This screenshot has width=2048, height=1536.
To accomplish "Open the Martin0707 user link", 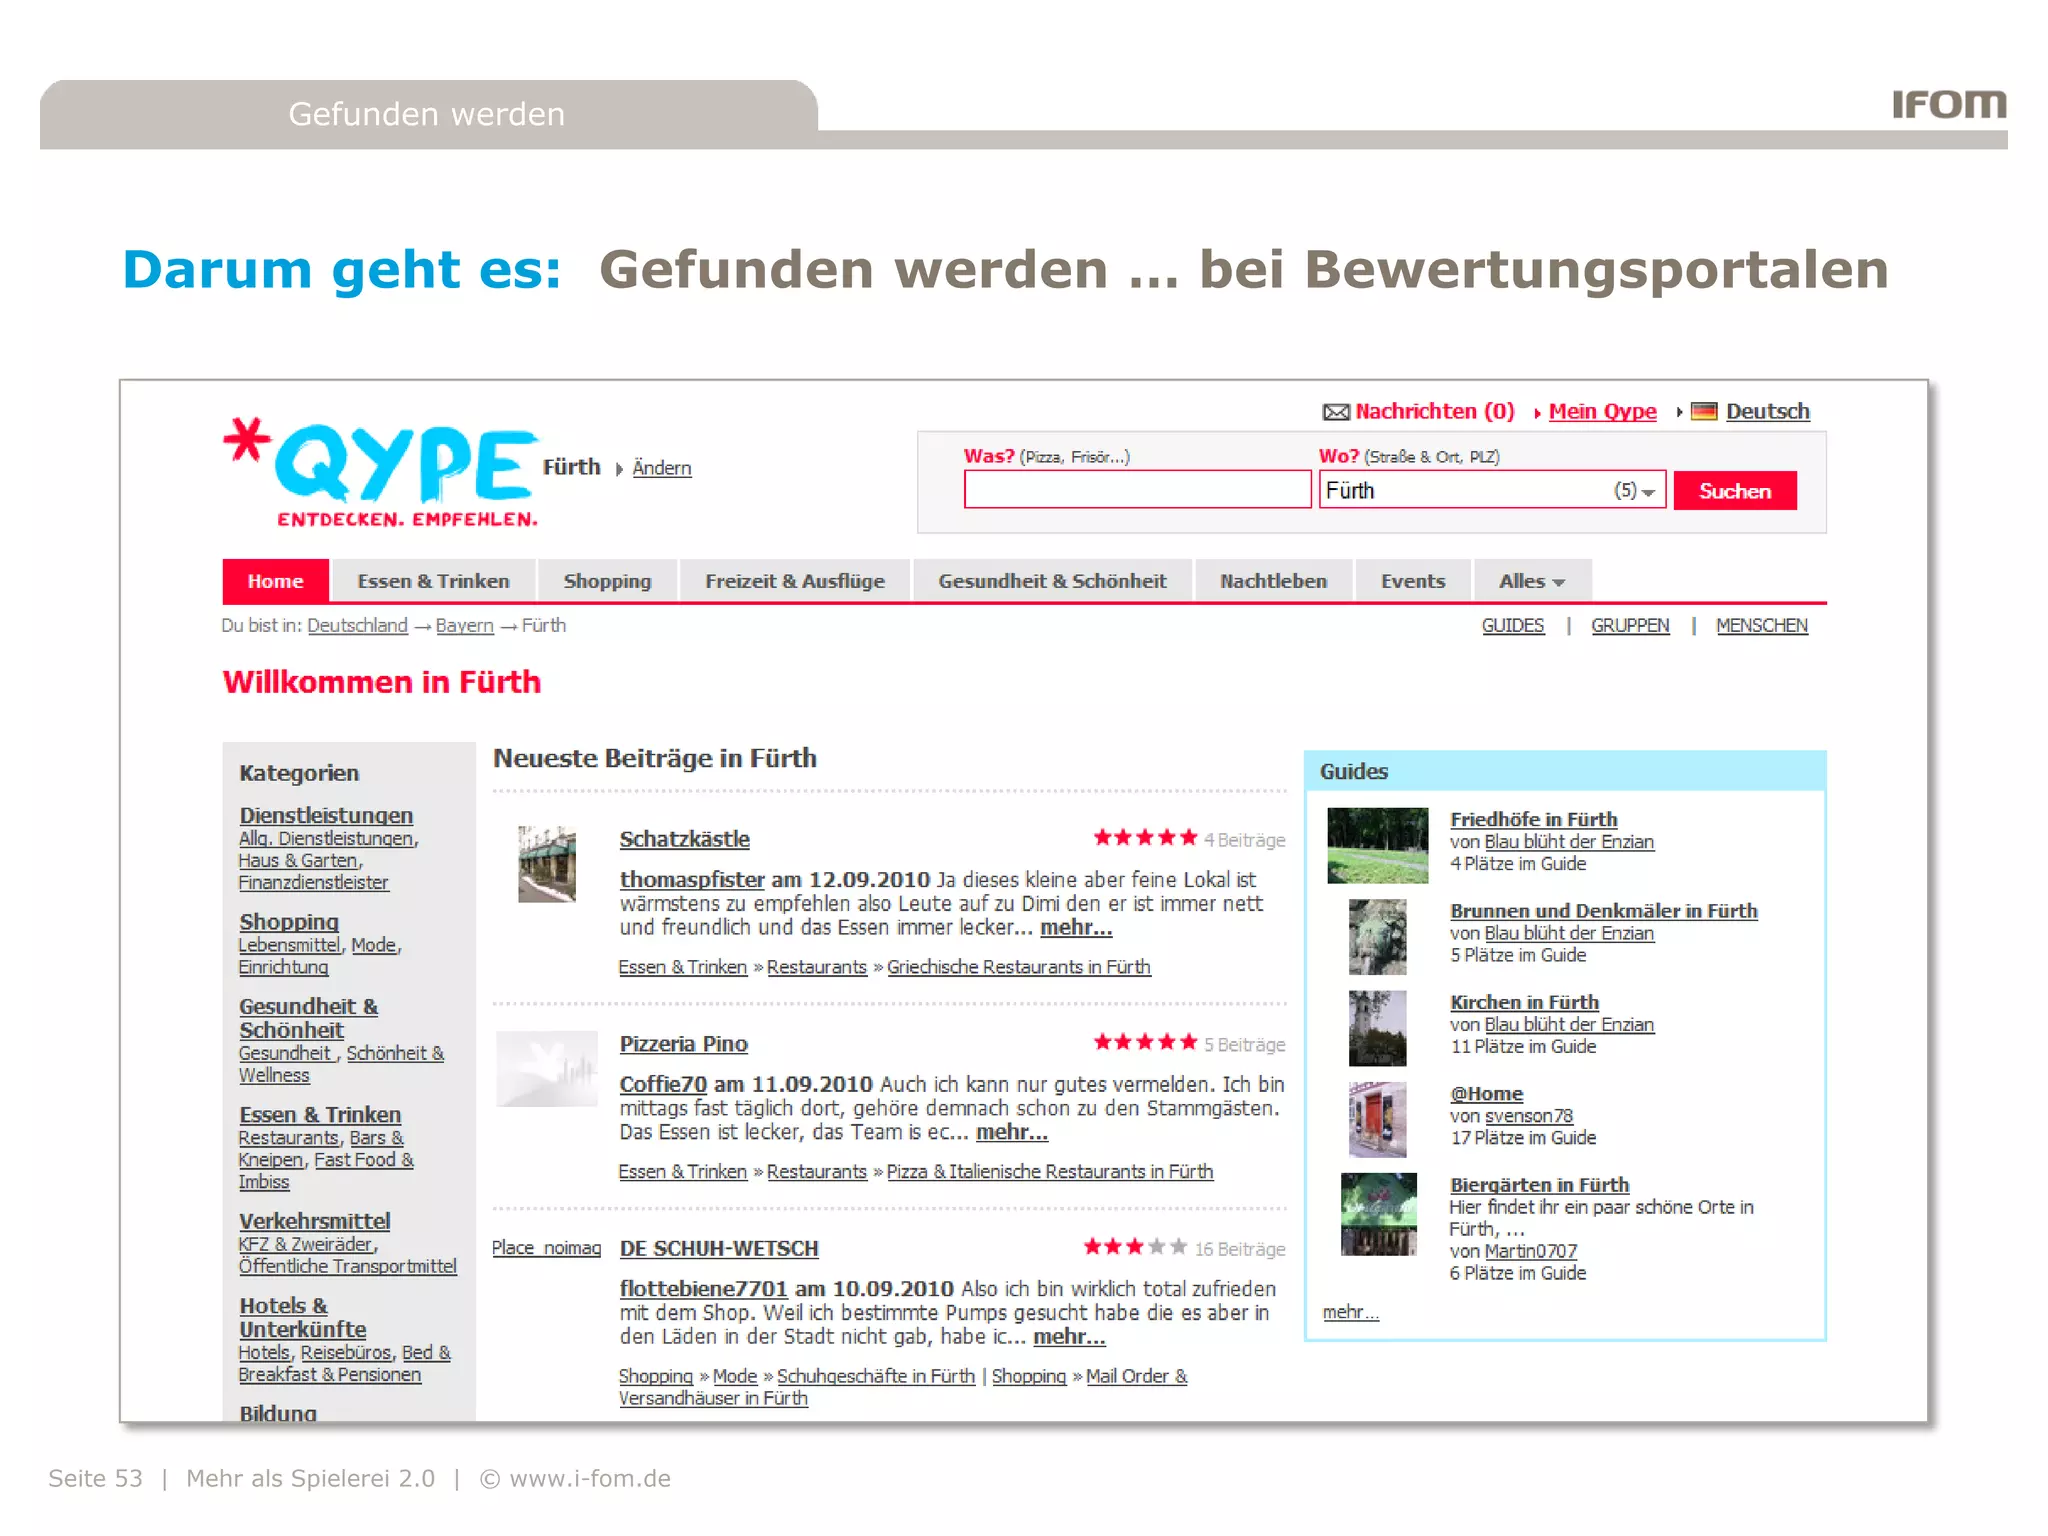I will point(1531,1251).
